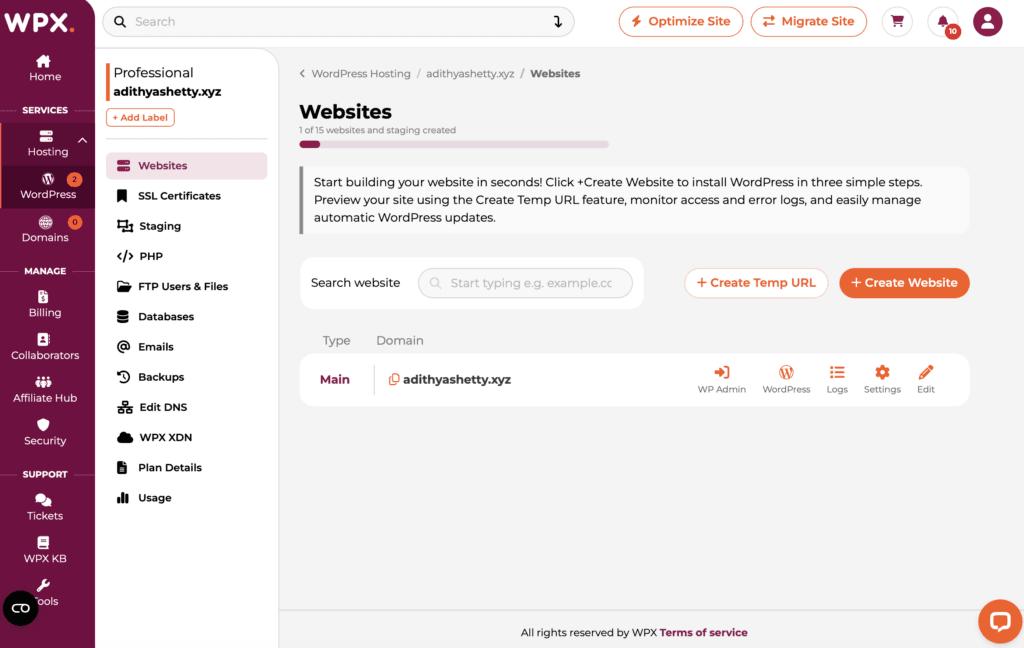Click the Domain column header
Screen dimensions: 1024x648
pyautogui.click(x=400, y=340)
